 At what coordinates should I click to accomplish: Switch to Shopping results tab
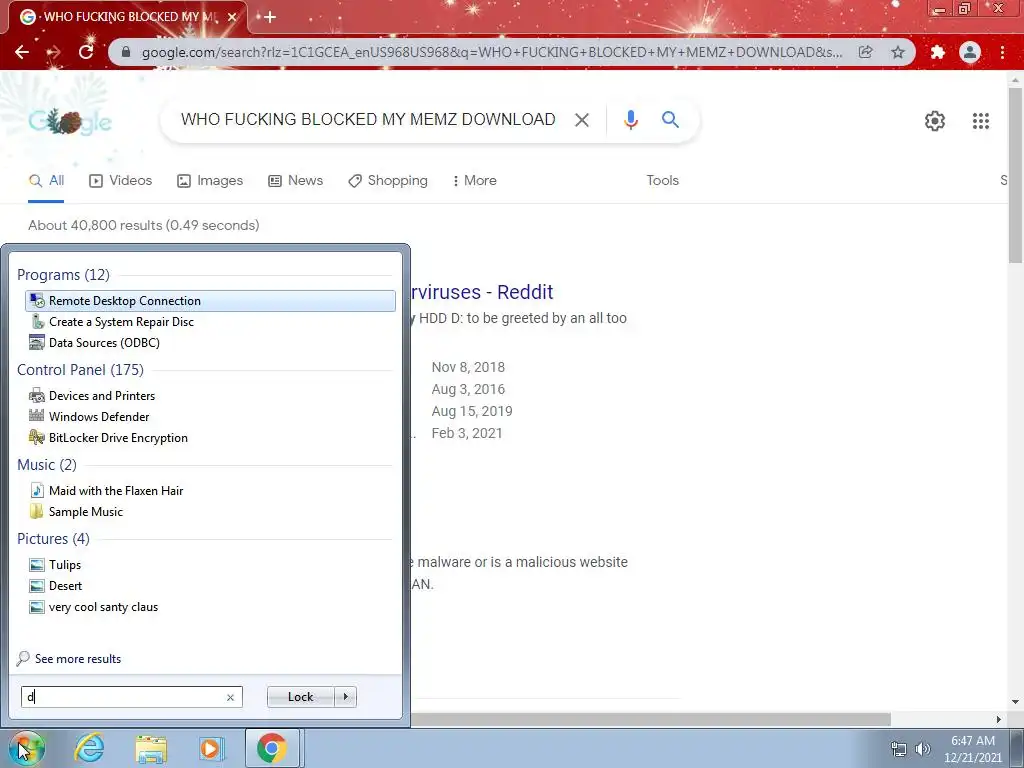pos(388,181)
